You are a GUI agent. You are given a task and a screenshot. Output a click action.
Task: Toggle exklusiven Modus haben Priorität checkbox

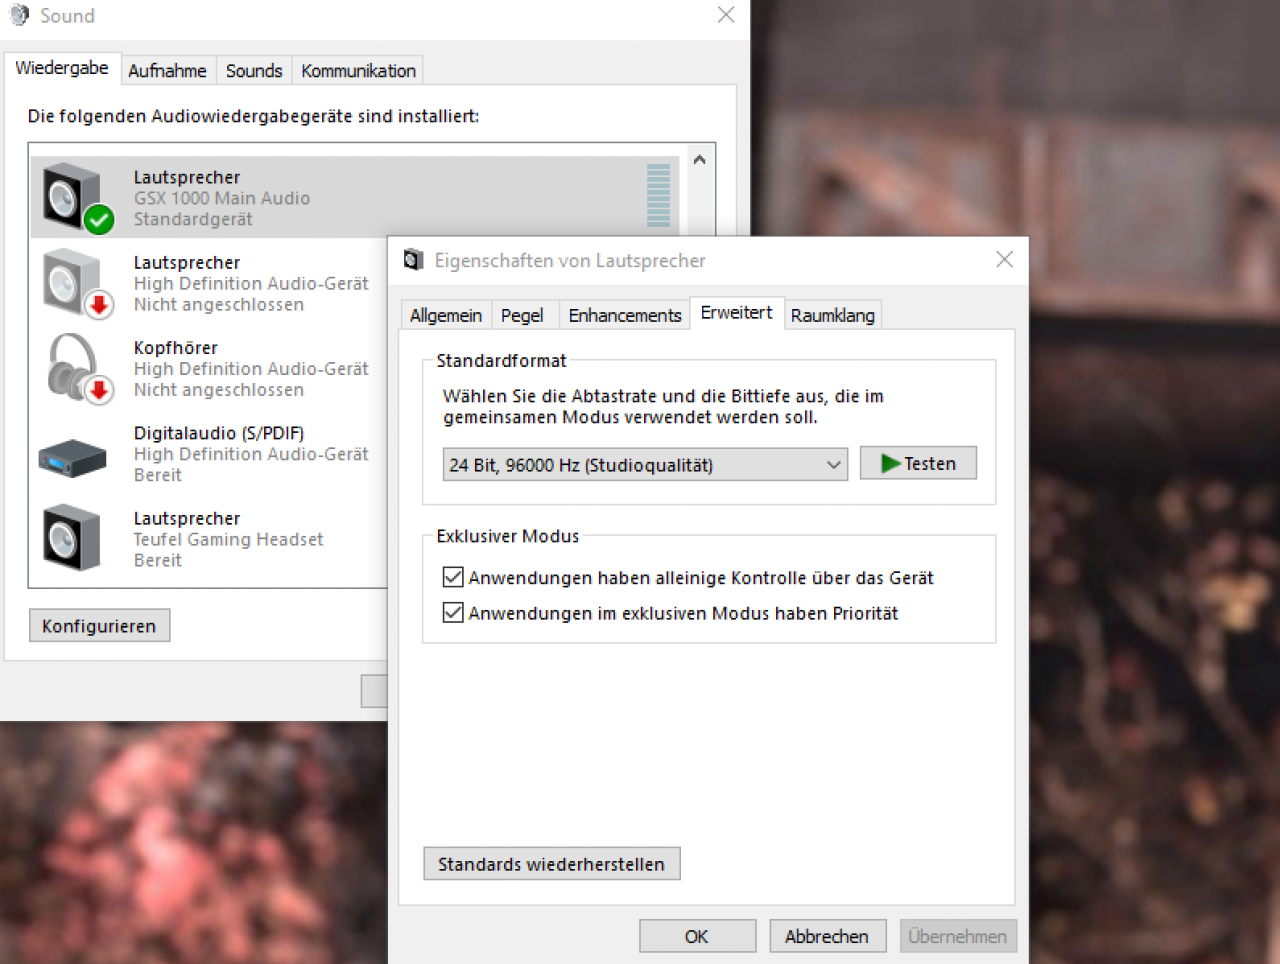(453, 612)
